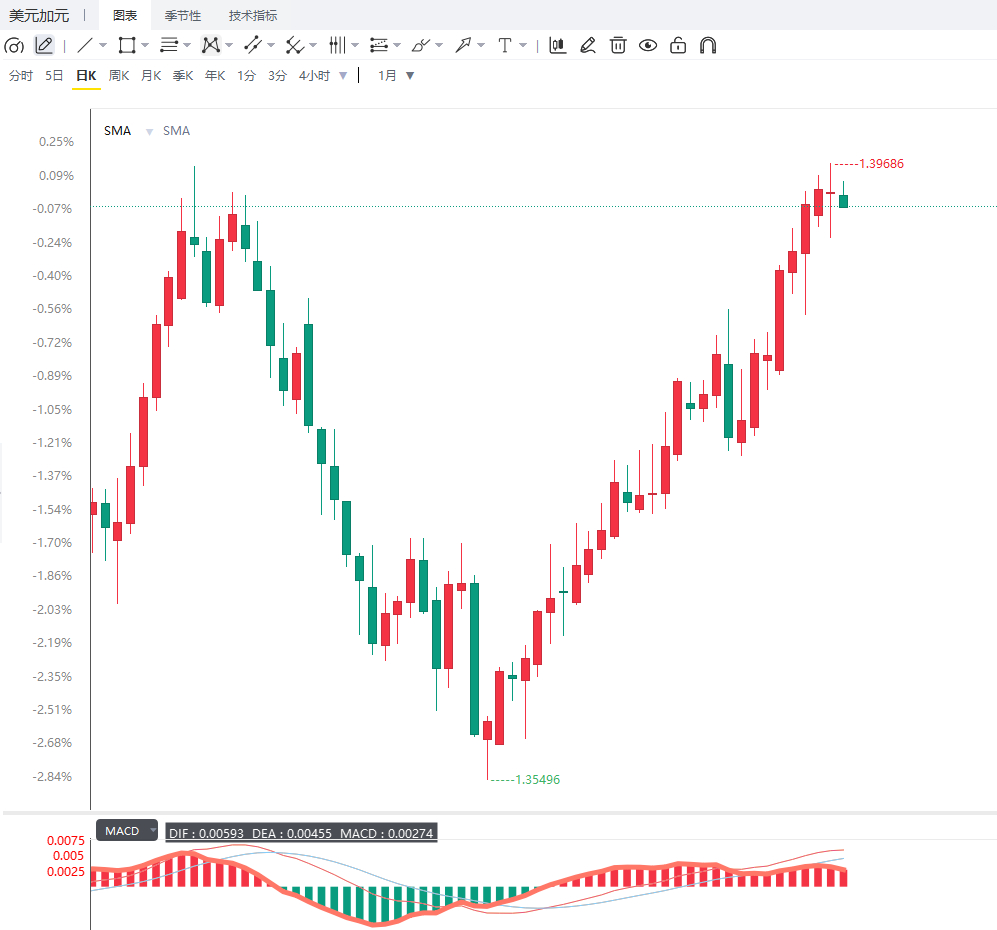
Task: Expand the text tool dropdown
Action: [523, 46]
